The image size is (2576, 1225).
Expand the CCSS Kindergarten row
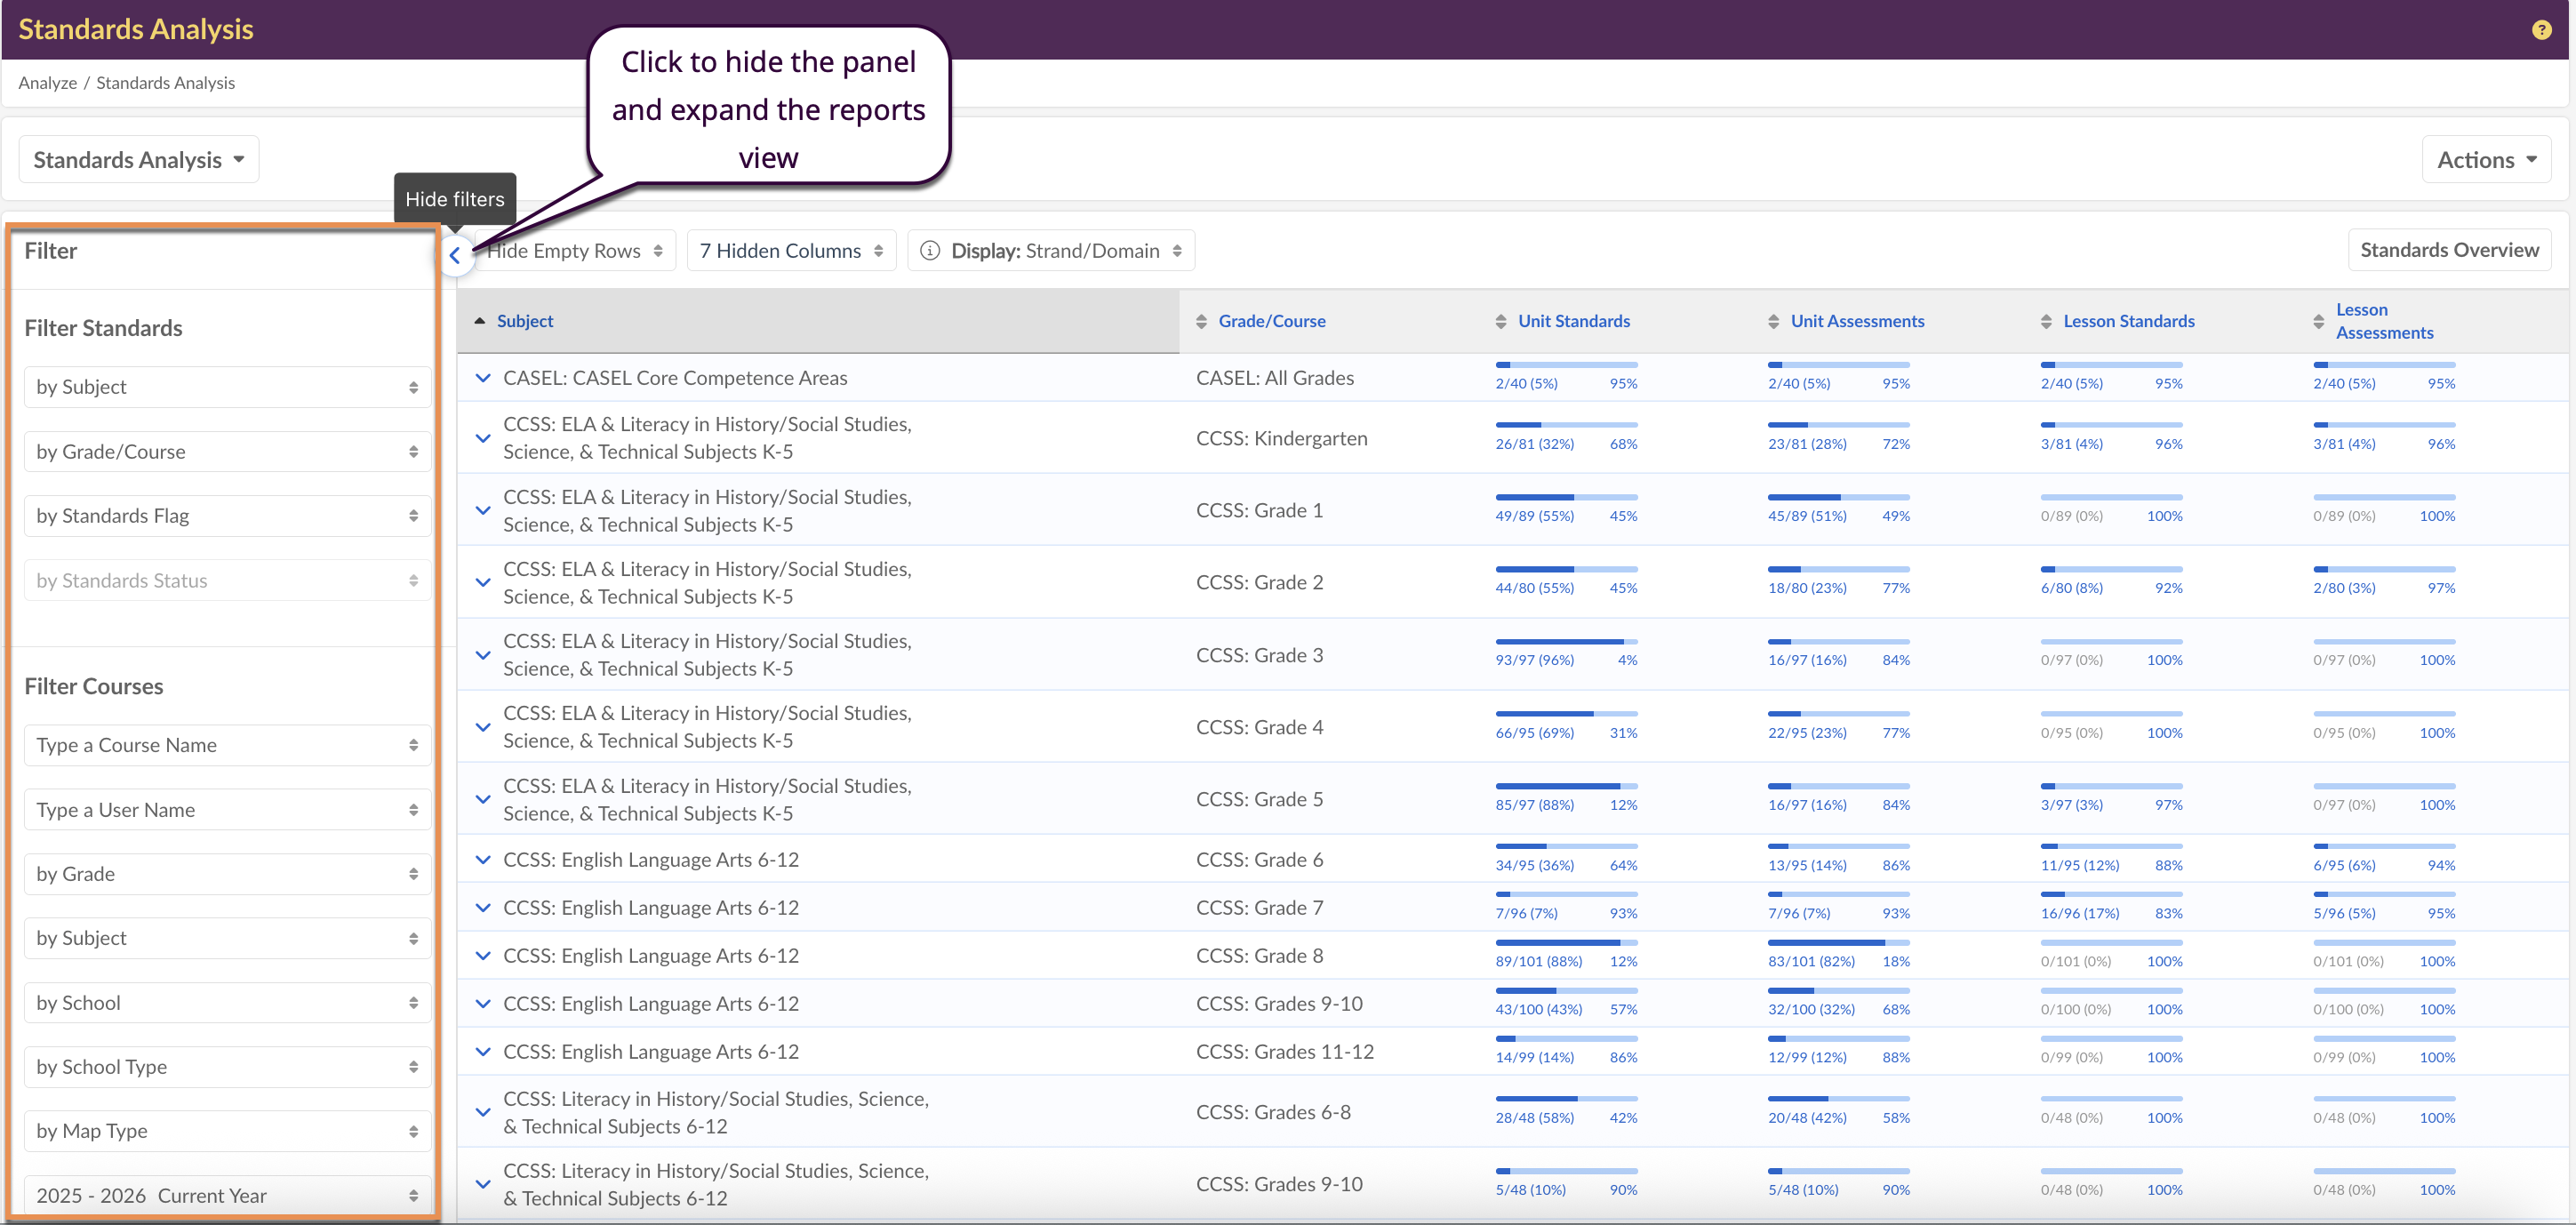pos(483,438)
